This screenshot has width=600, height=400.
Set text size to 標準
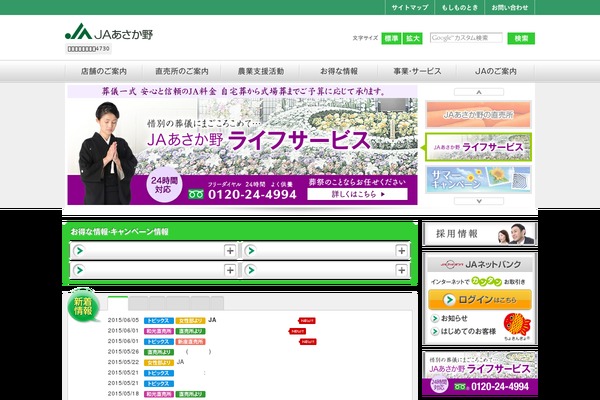(x=391, y=38)
